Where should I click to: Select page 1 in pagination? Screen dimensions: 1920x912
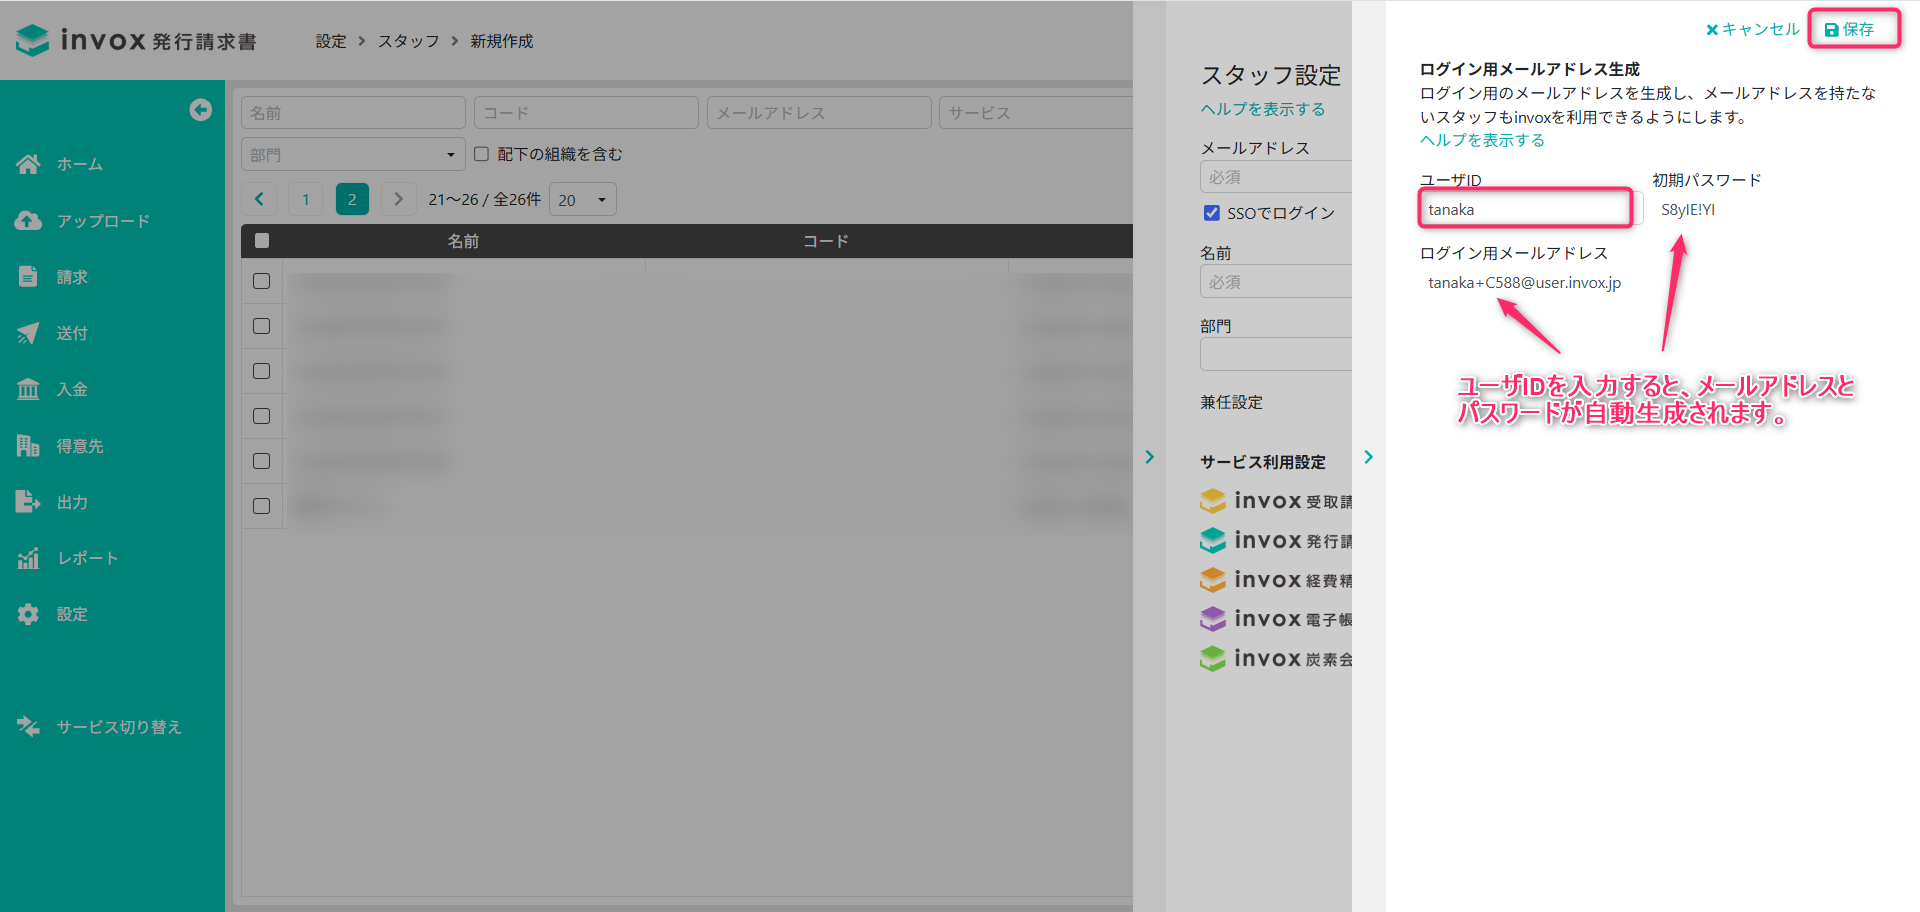click(305, 199)
